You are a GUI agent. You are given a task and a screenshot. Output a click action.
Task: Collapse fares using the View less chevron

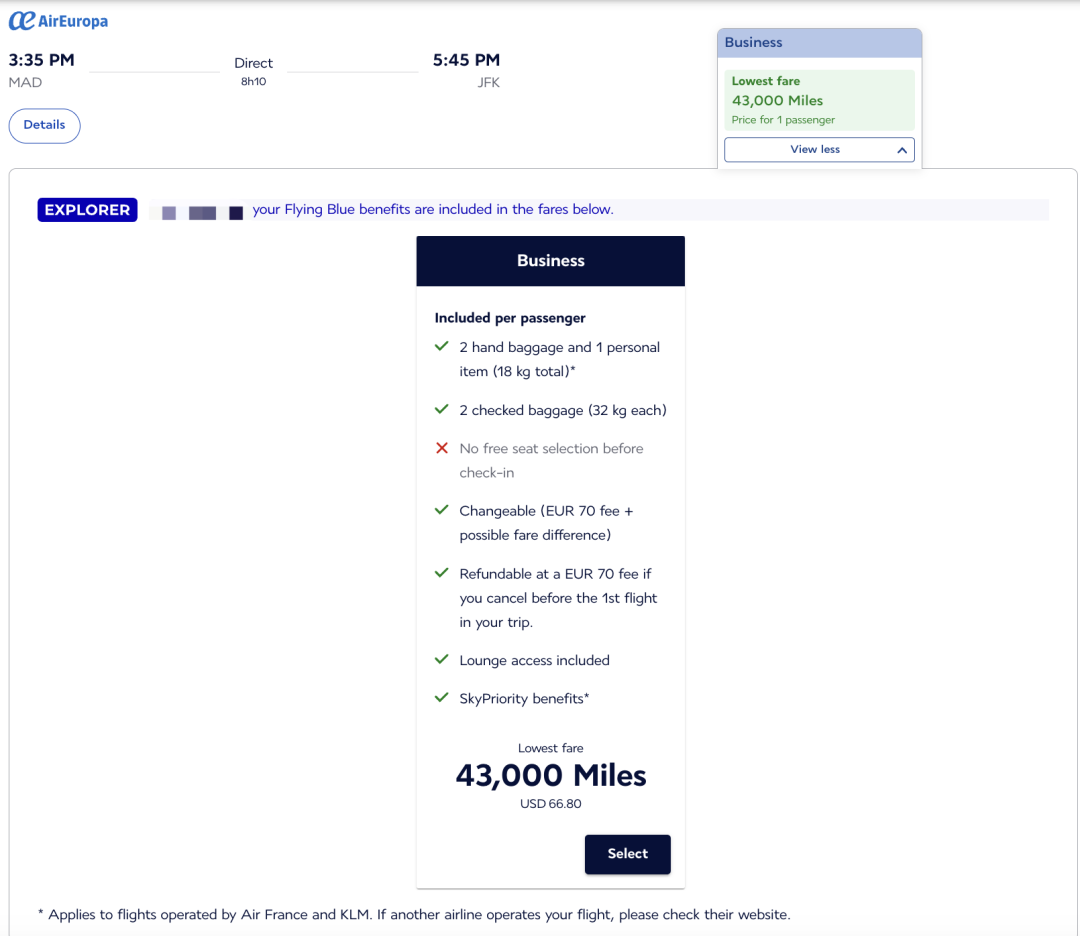tap(901, 150)
